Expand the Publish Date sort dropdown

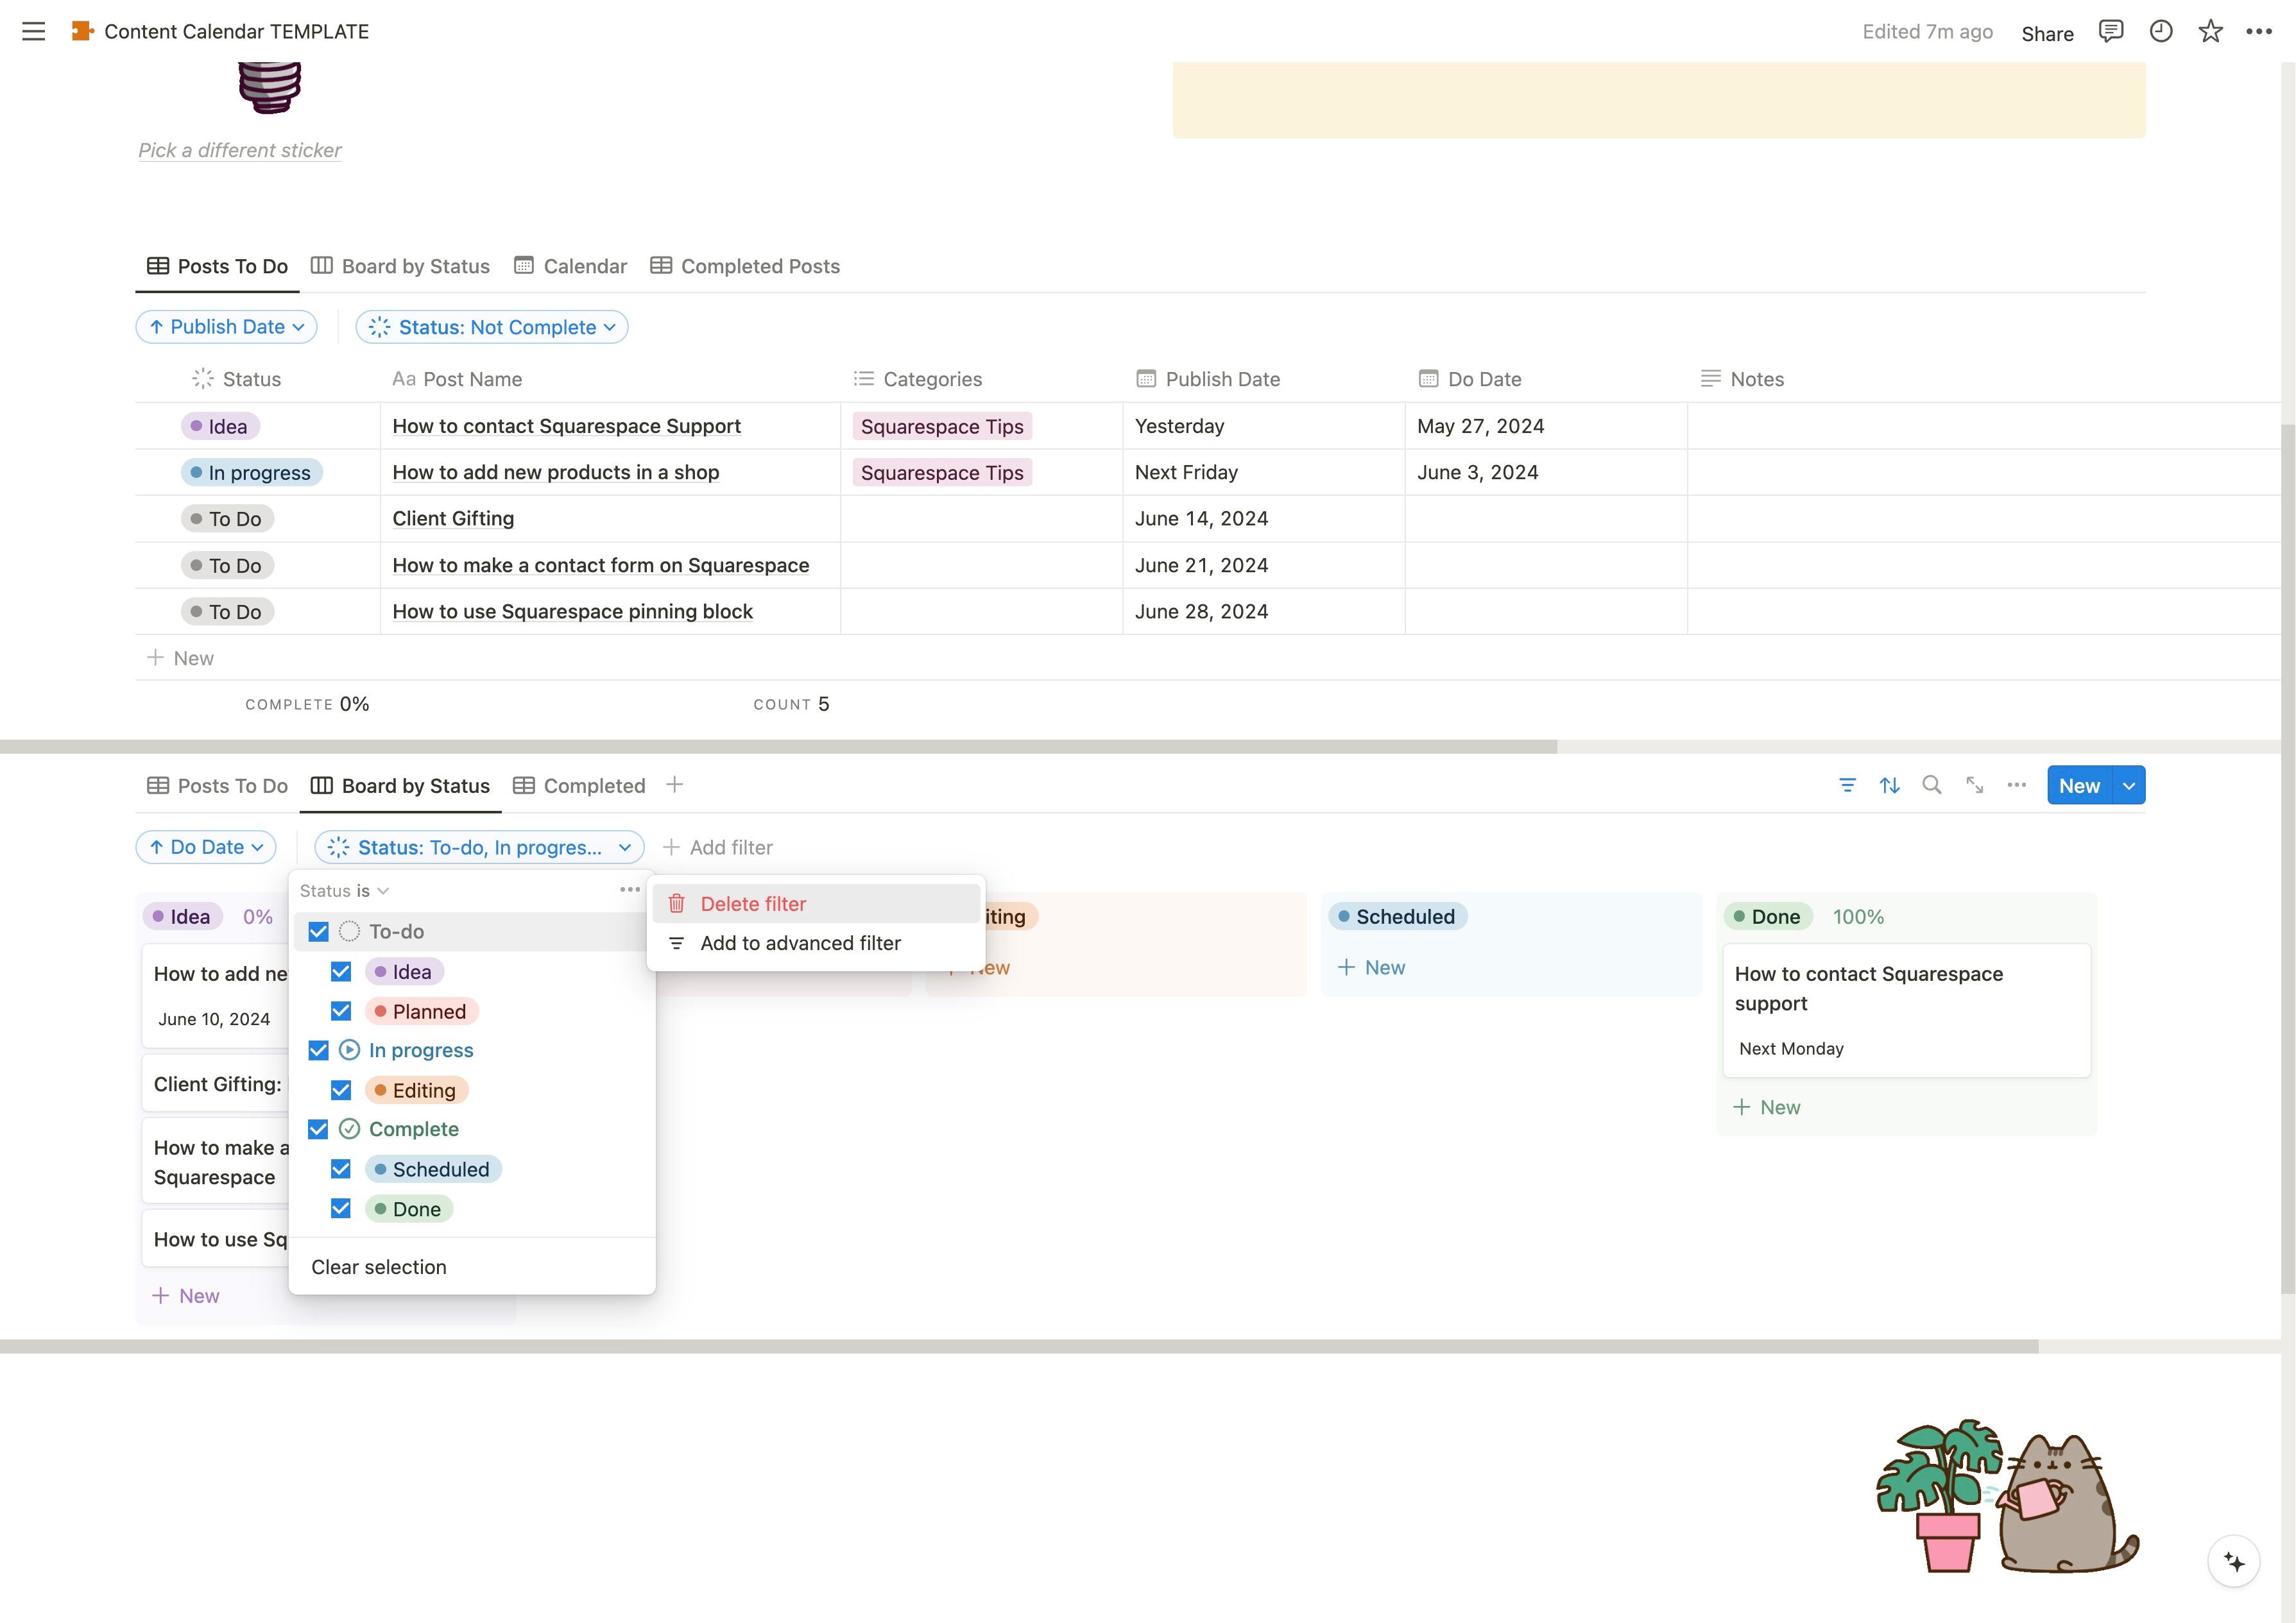tap(227, 327)
